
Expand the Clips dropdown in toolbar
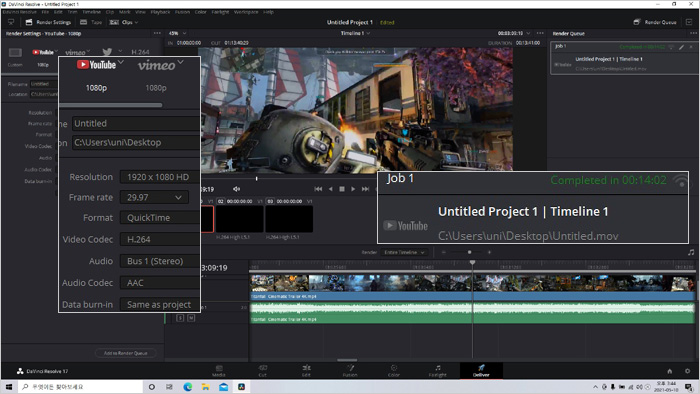tap(124, 22)
